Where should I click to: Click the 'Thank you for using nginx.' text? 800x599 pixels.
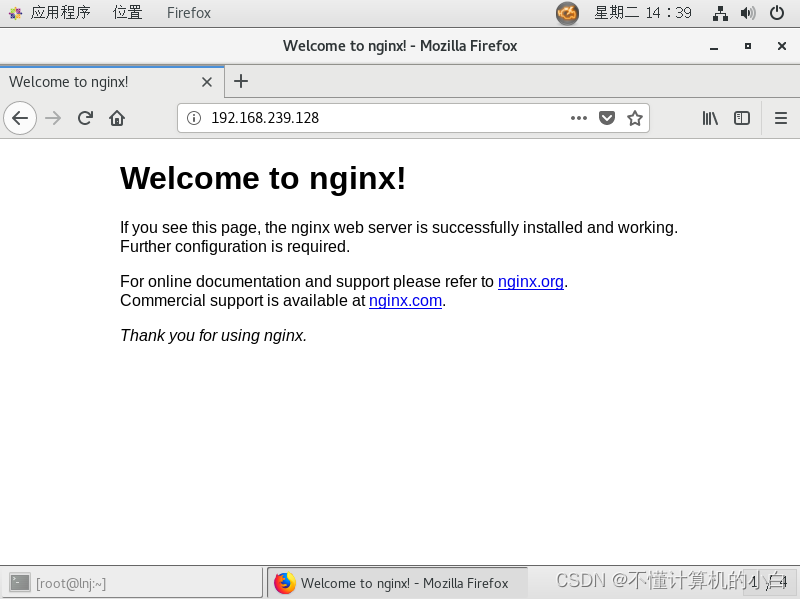pos(213,335)
